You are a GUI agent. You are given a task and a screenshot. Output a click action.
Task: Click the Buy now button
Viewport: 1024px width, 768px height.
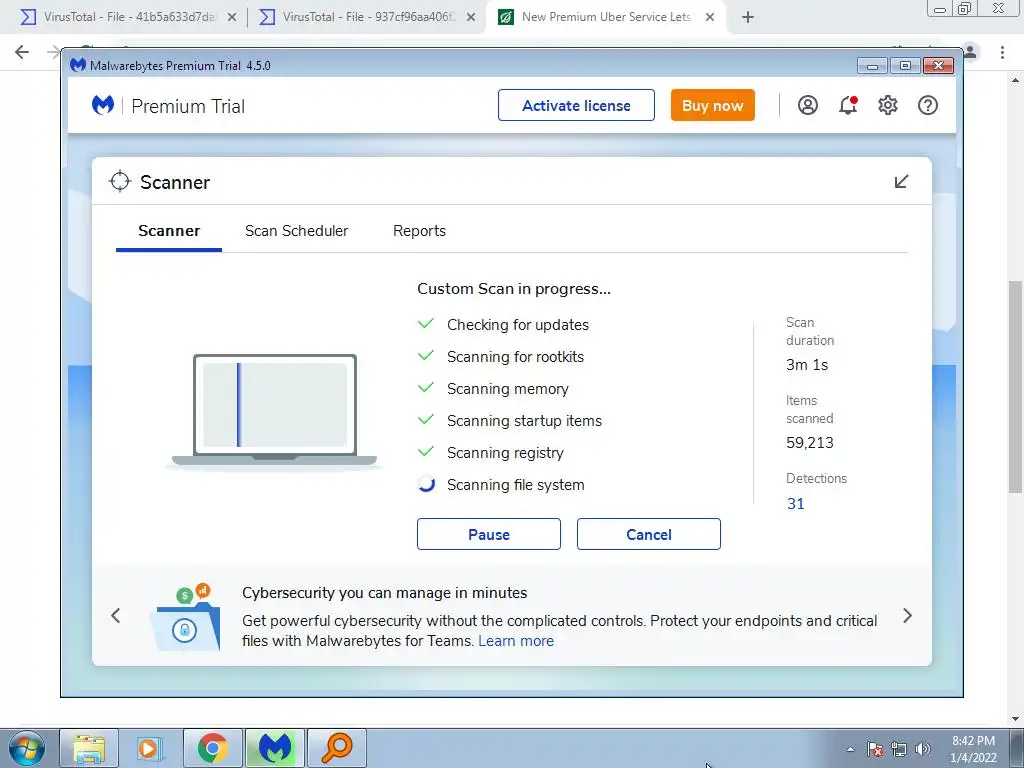pyautogui.click(x=712, y=105)
